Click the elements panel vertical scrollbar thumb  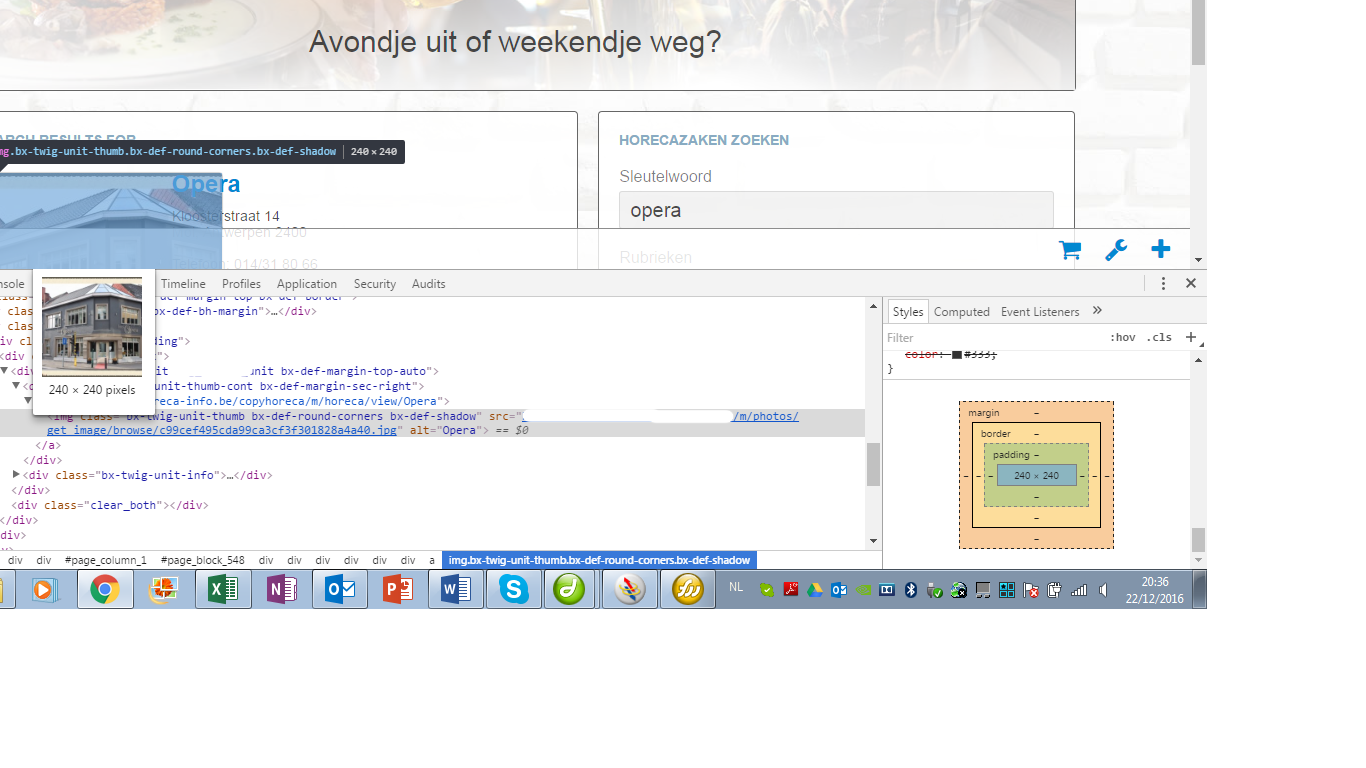coord(873,465)
